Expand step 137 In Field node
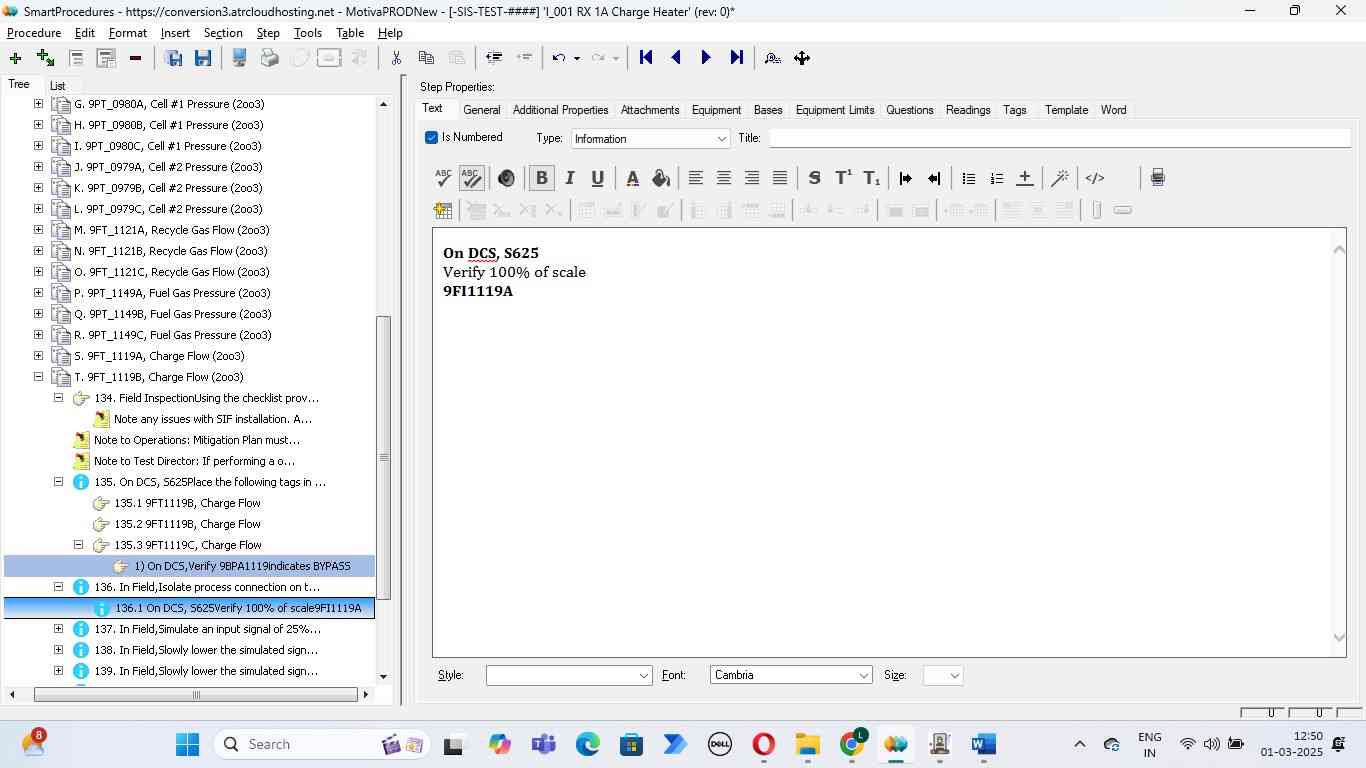1366x768 pixels. tap(58, 629)
